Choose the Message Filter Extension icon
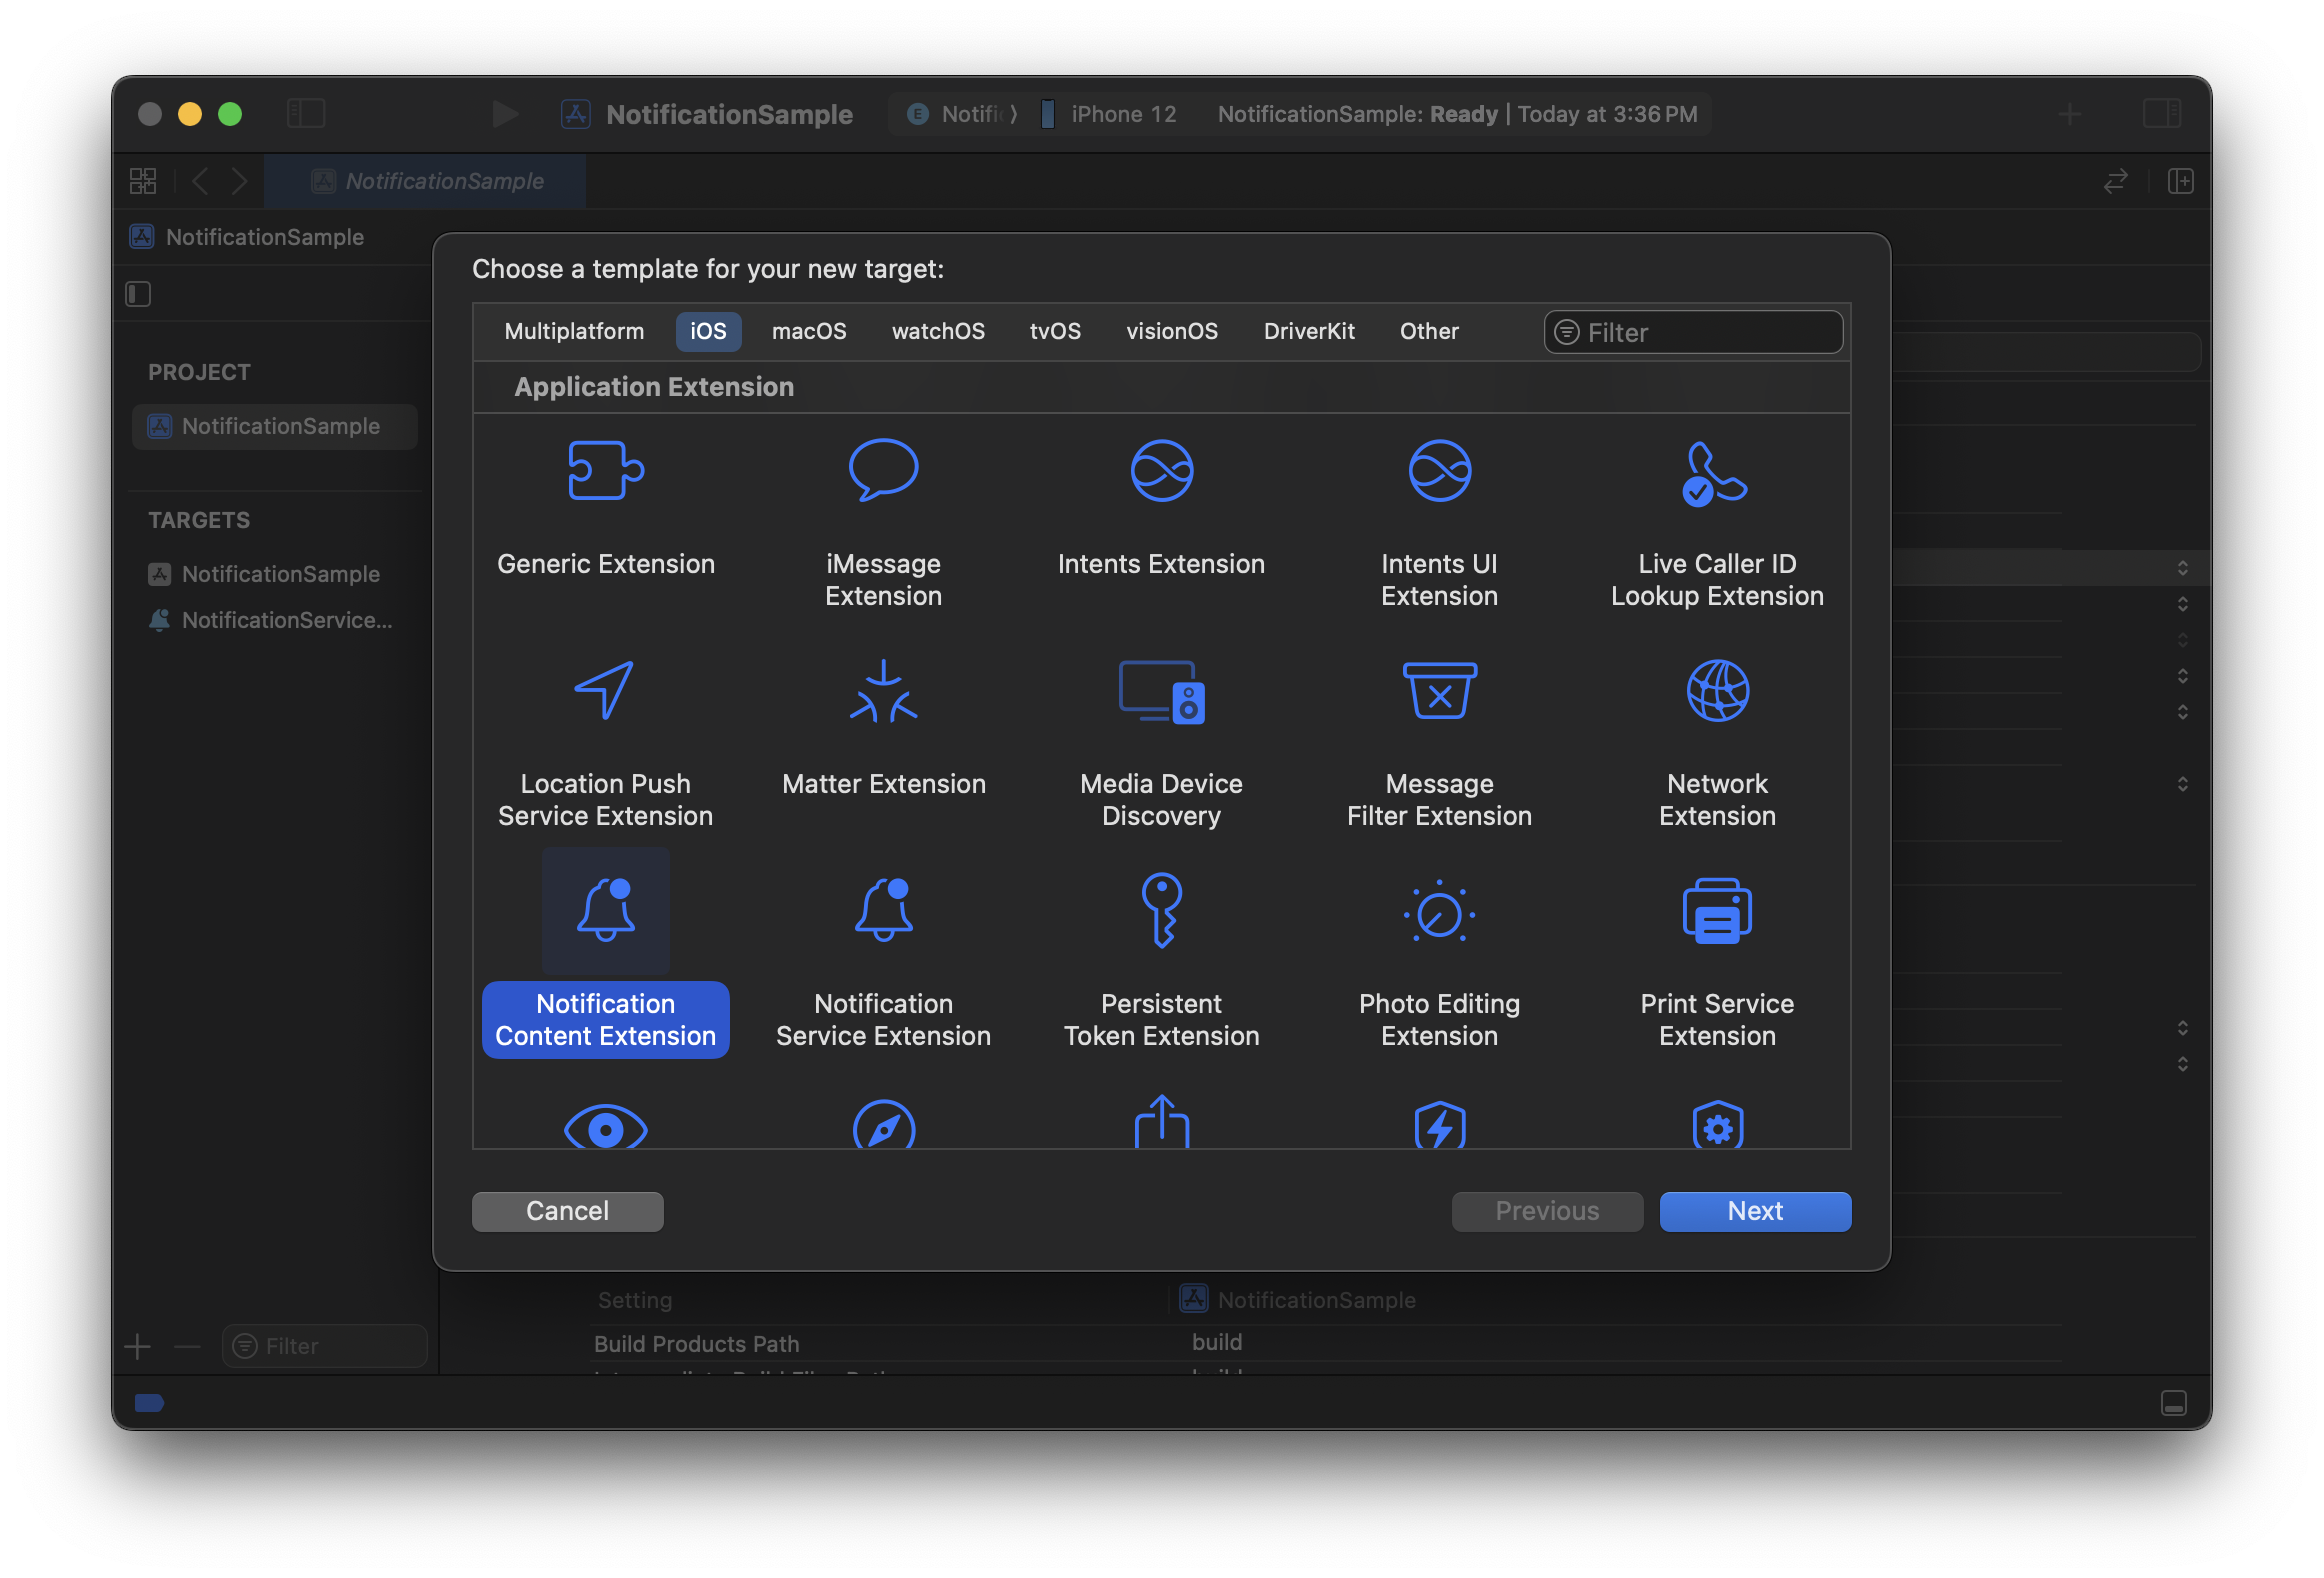Viewport: 2324px width, 1578px height. [x=1439, y=690]
